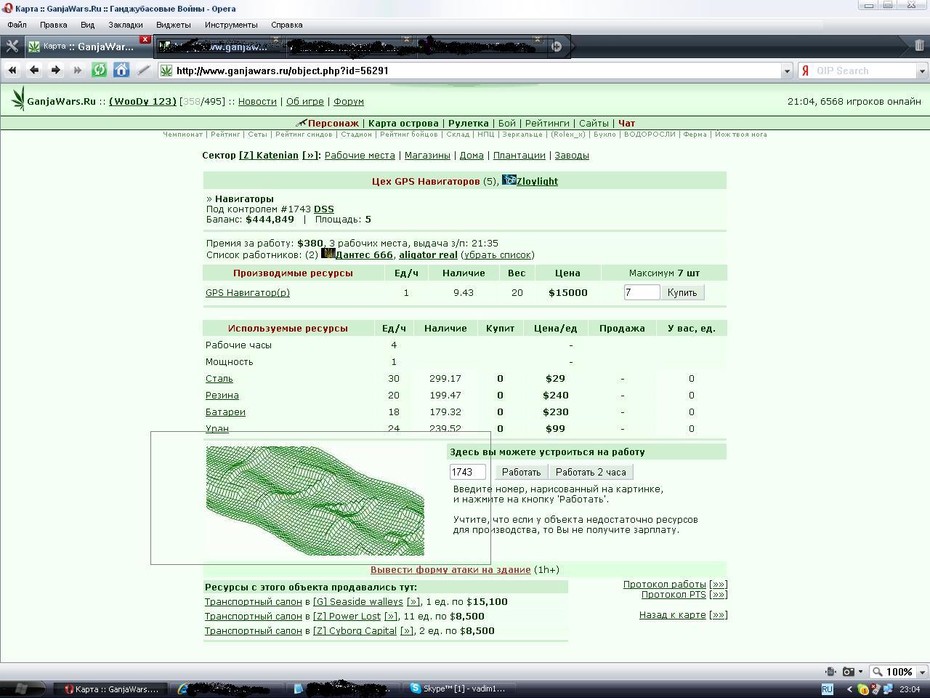
Task: Open the Инструменты menu
Action: pyautogui.click(x=231, y=25)
